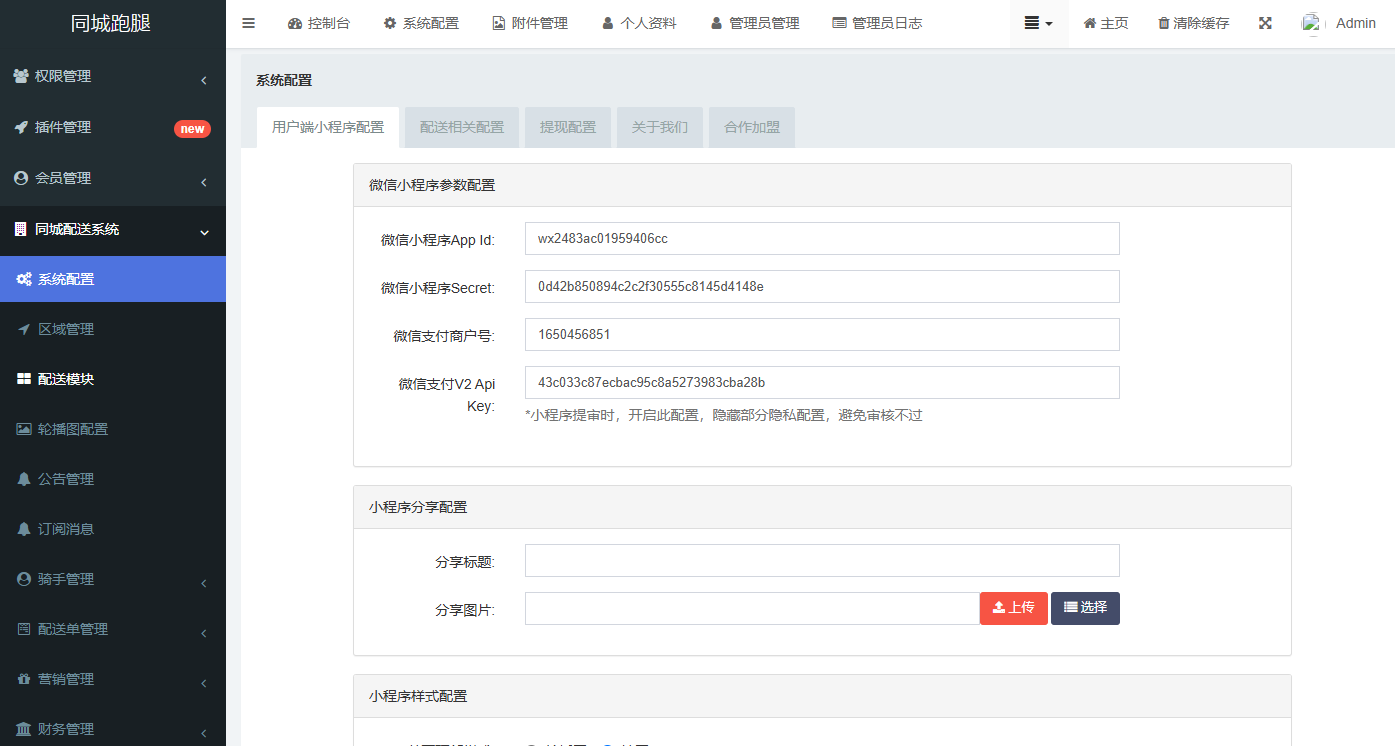
Task: Click the red 上传 button
Action: tap(1013, 608)
